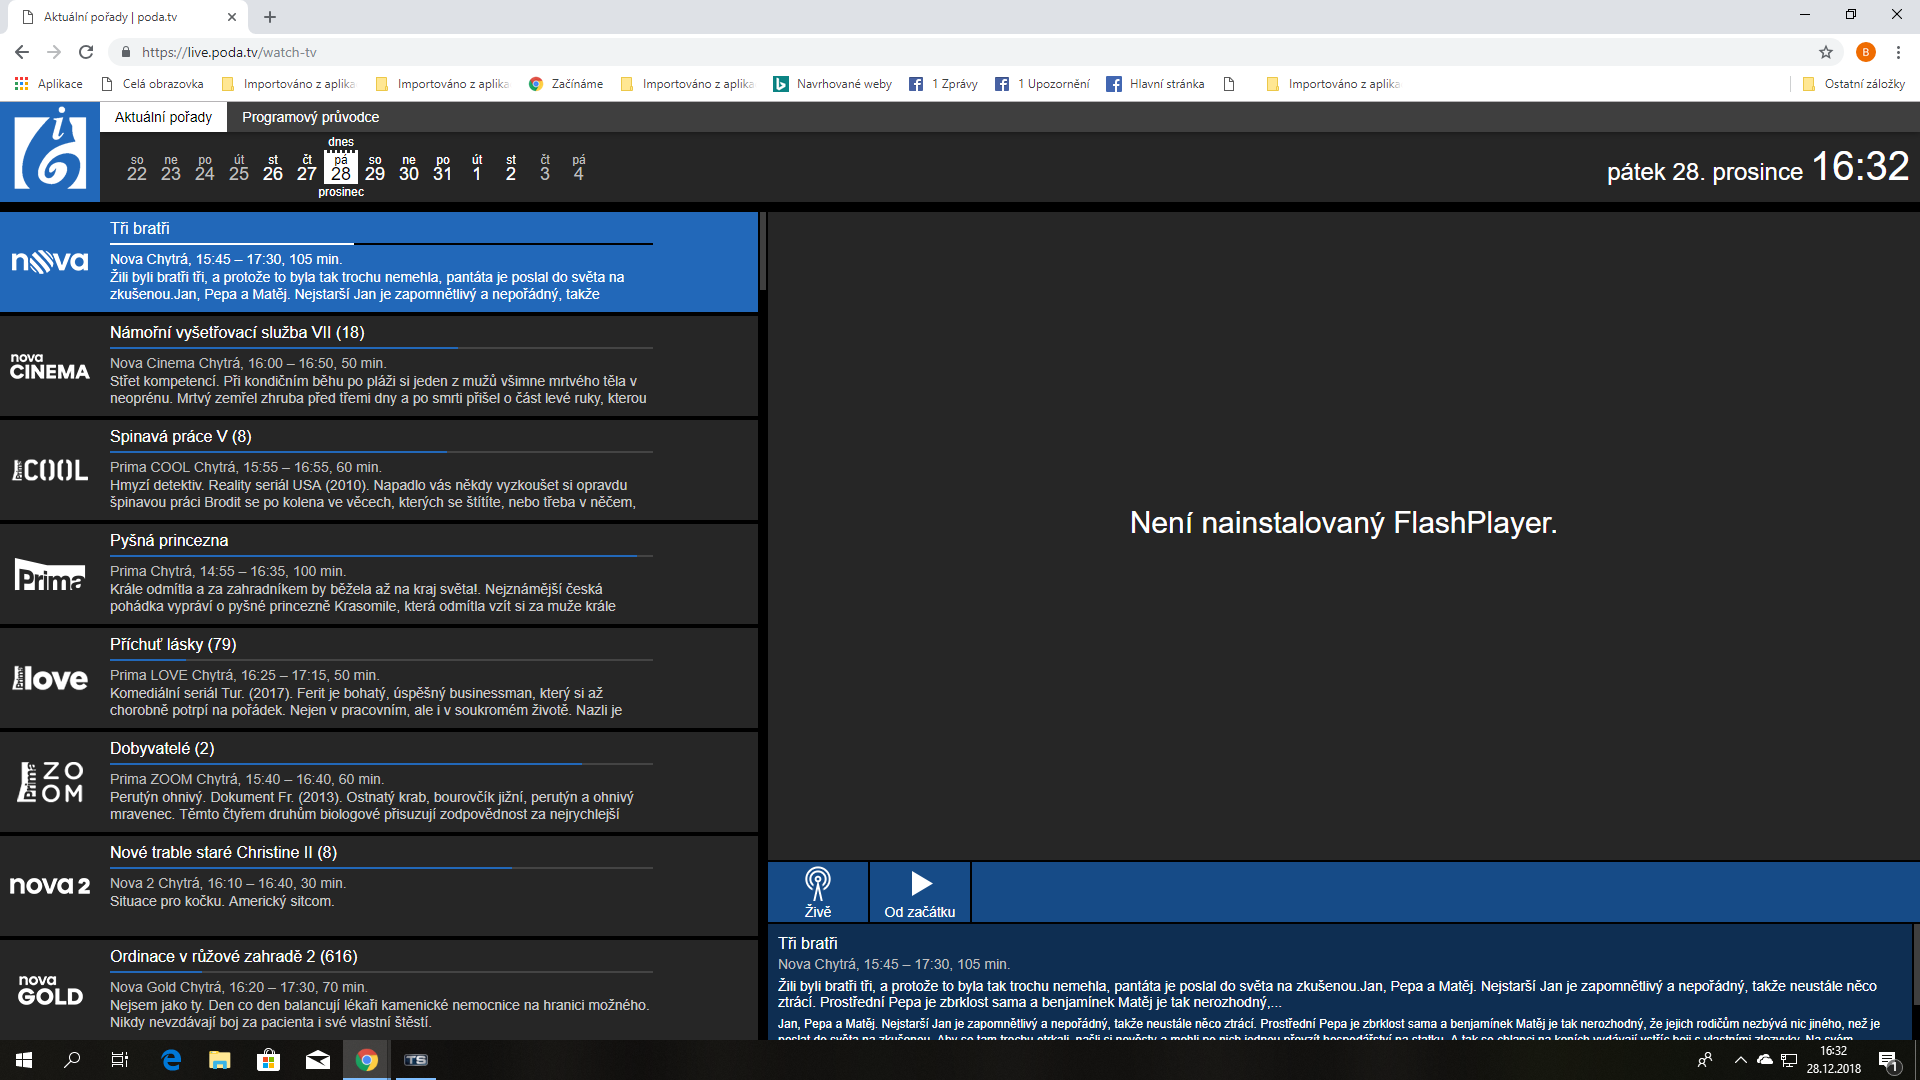The image size is (1920, 1080).
Task: Open Facebook 1 Upozornění bookmark
Action: pyautogui.click(x=1042, y=84)
